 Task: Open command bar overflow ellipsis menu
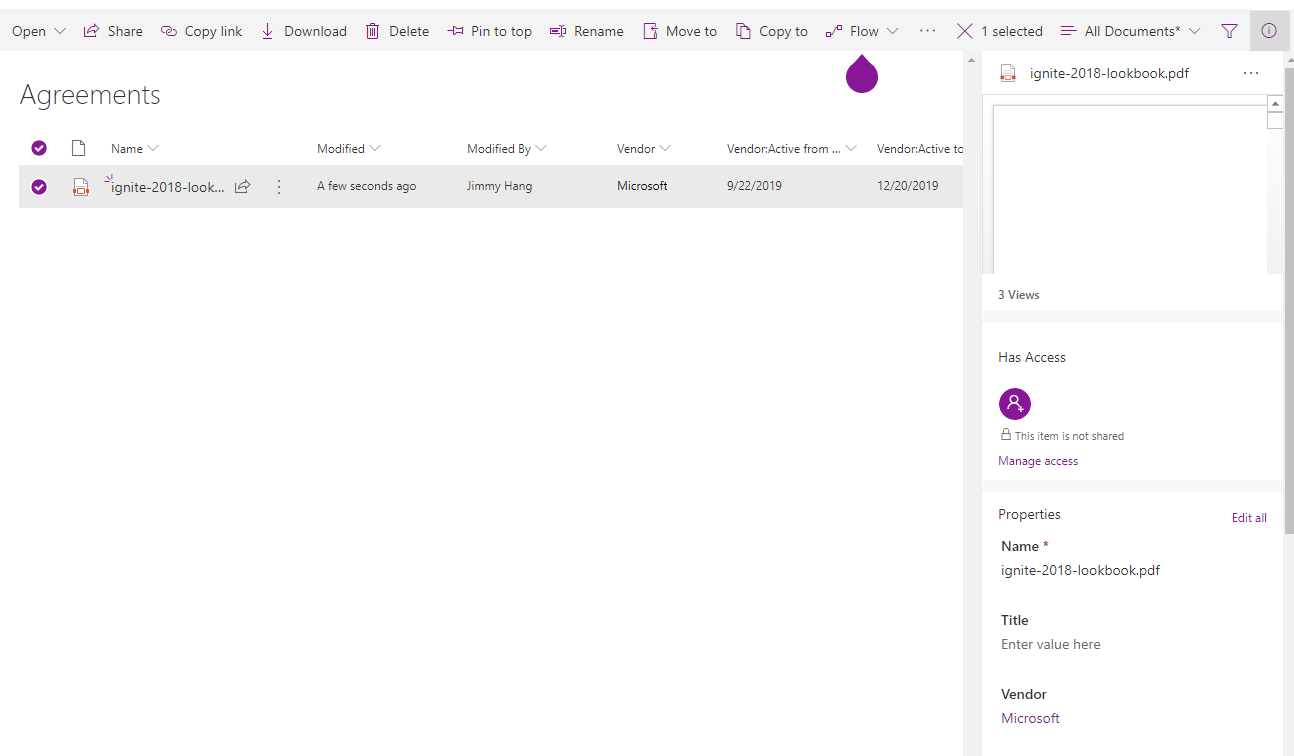927,31
